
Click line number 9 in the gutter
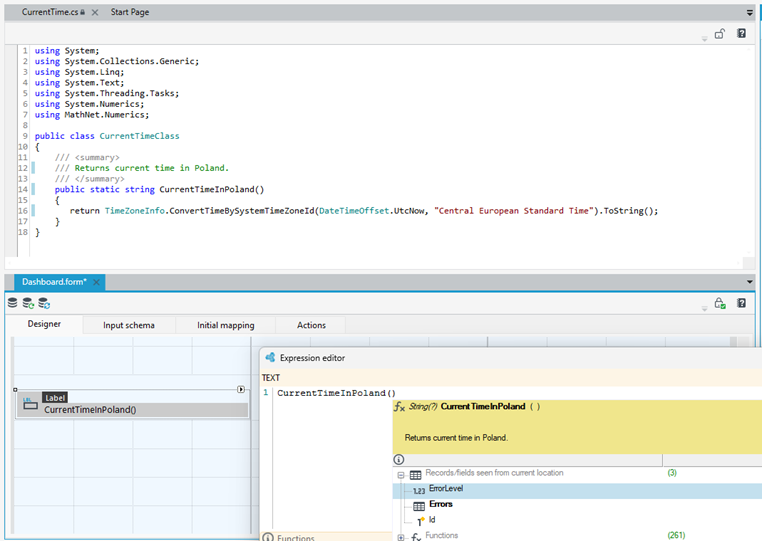(x=25, y=136)
